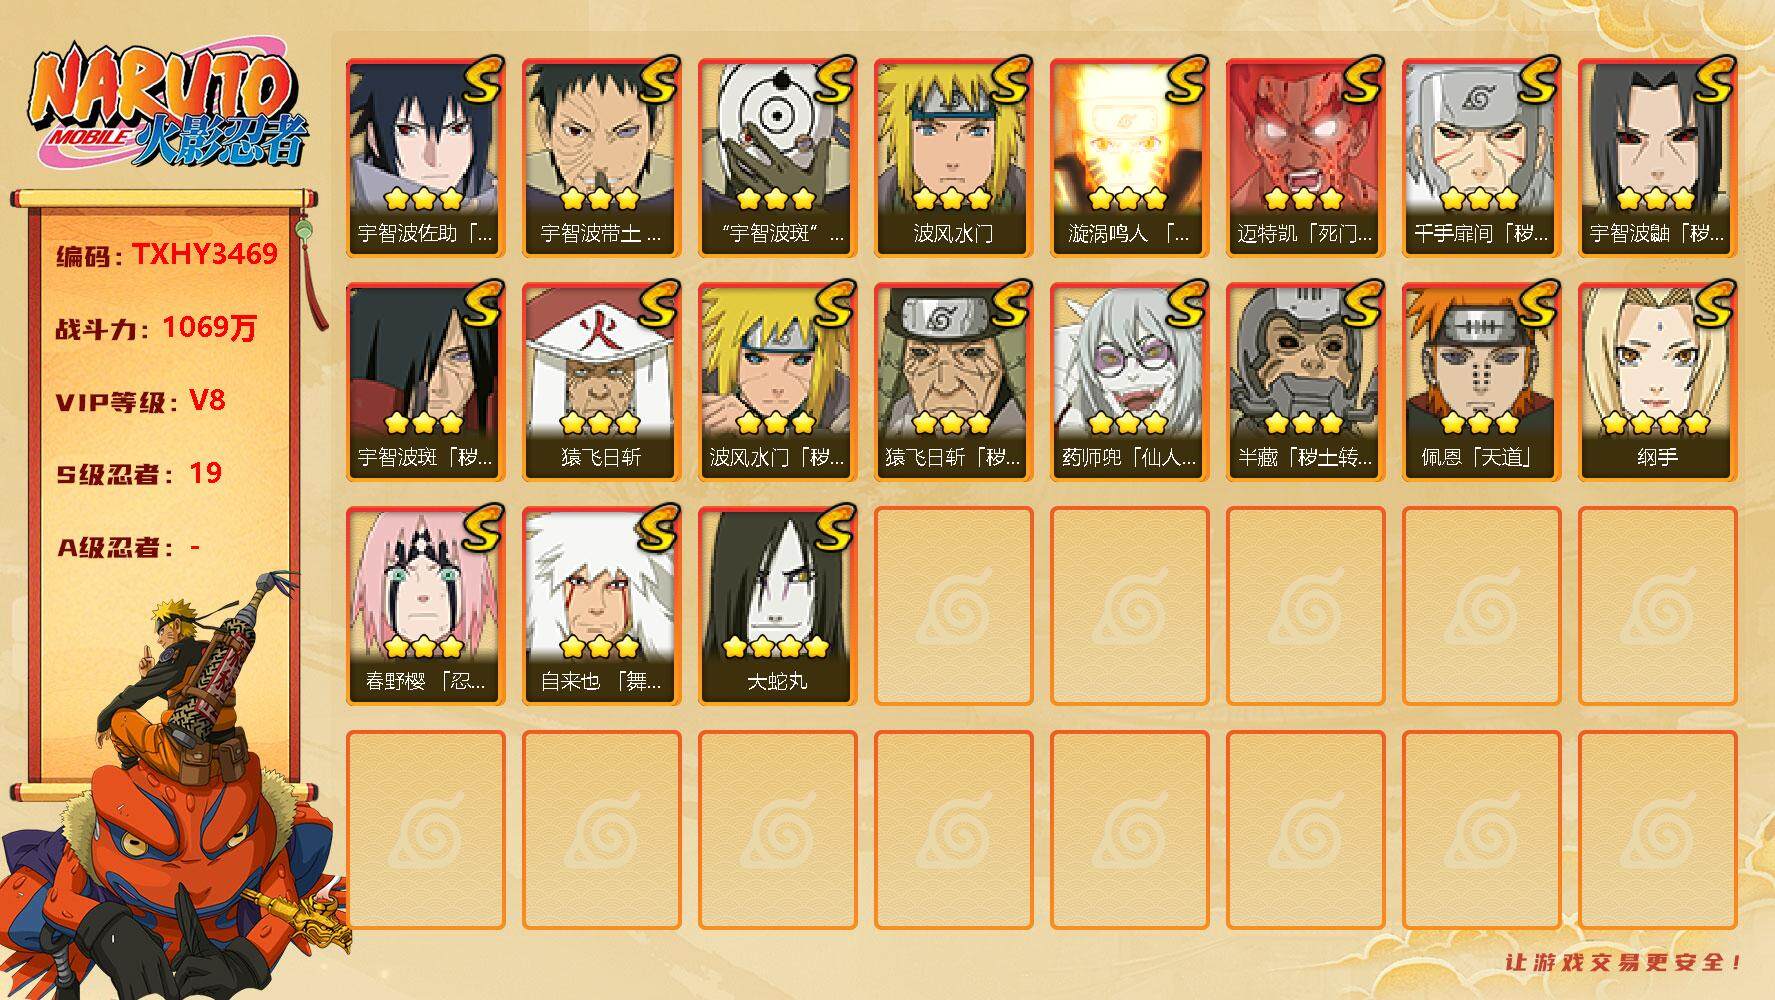Click the account code TXHY3469 text
The image size is (1775, 1000).
(205, 254)
